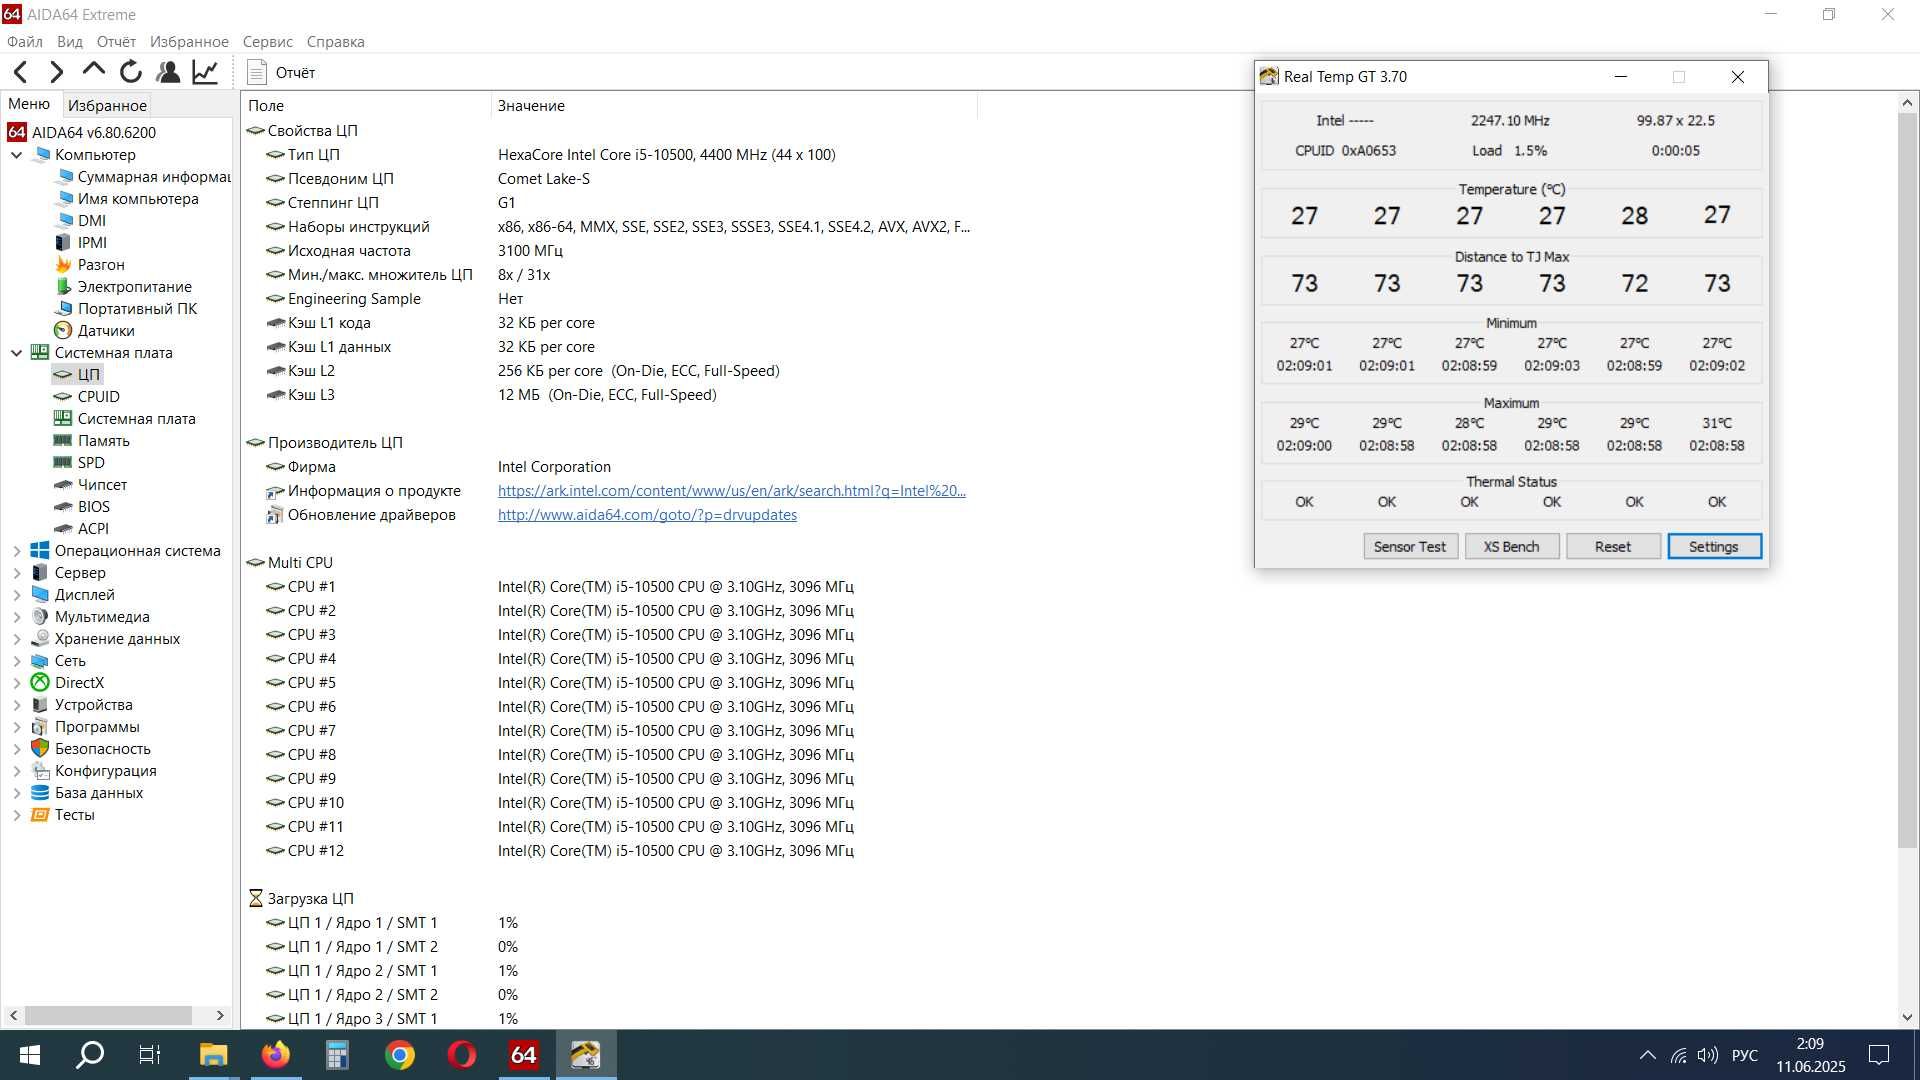Open the Файл menu

click(25, 42)
